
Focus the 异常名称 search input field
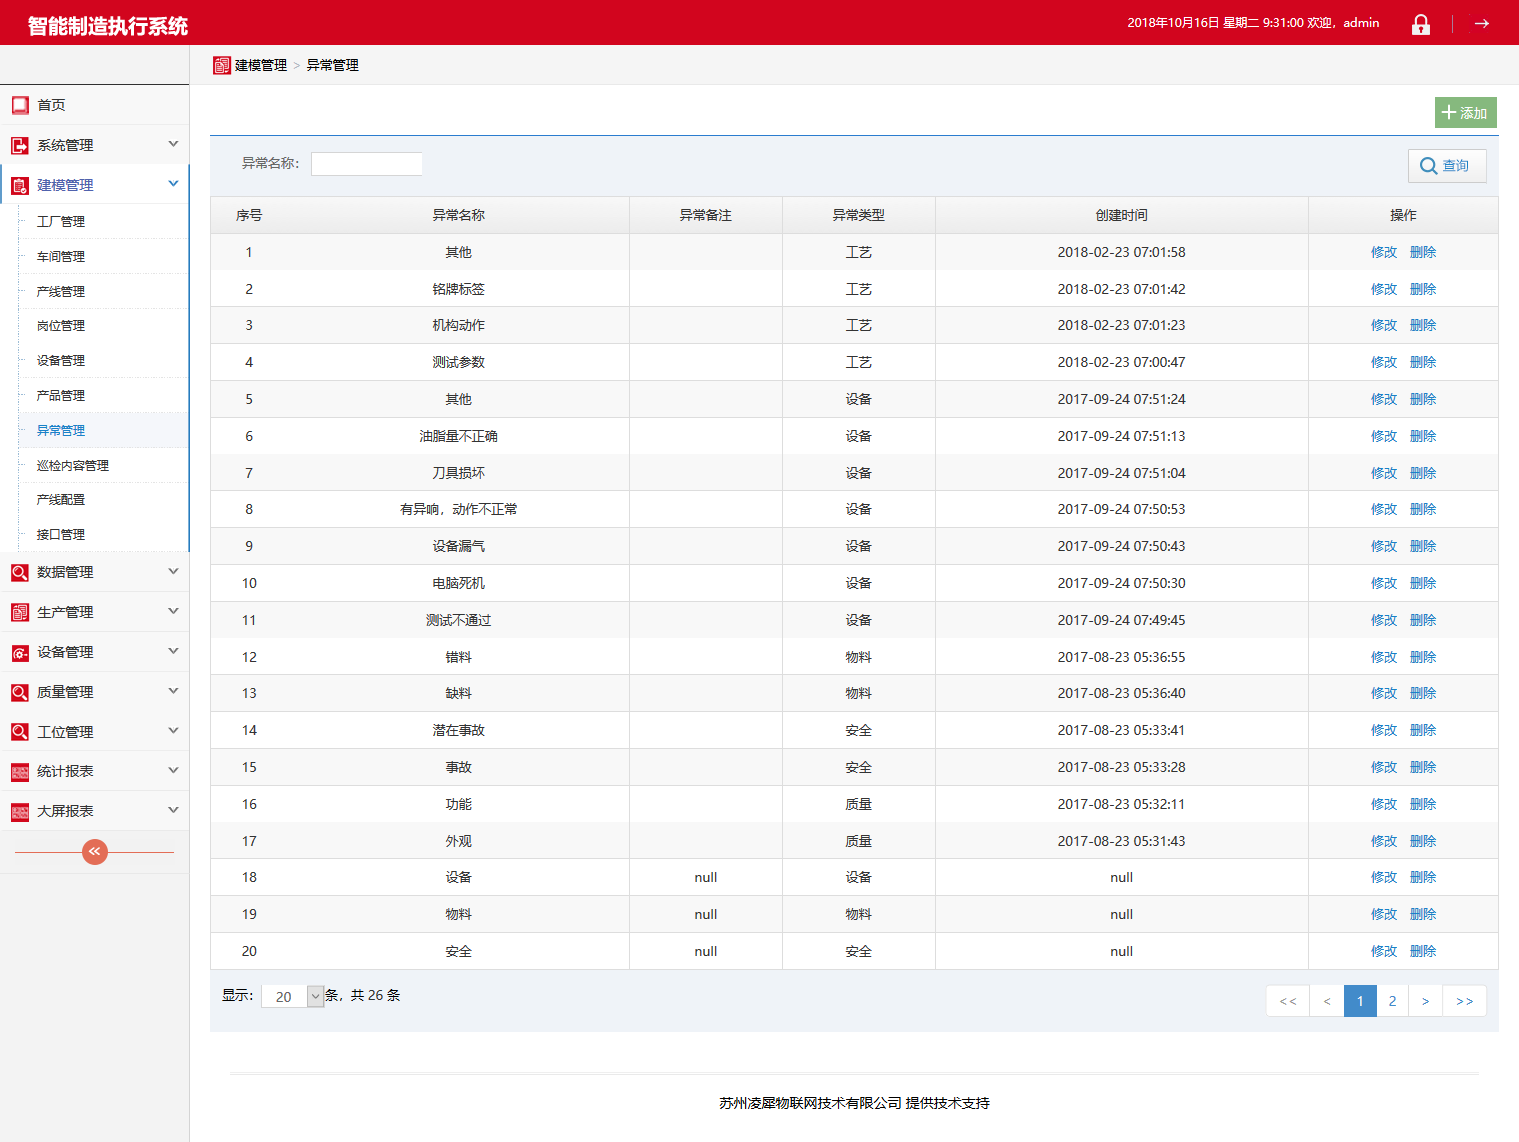coord(366,164)
